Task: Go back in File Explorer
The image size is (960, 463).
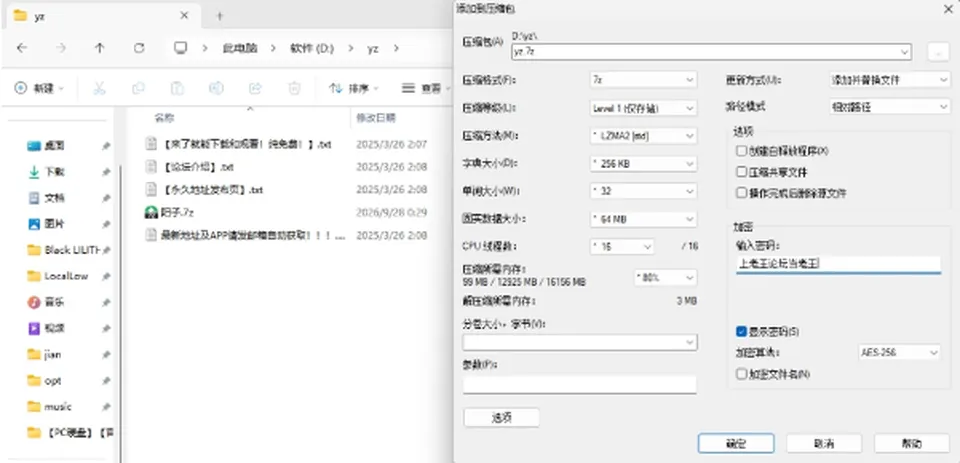Action: [22, 48]
